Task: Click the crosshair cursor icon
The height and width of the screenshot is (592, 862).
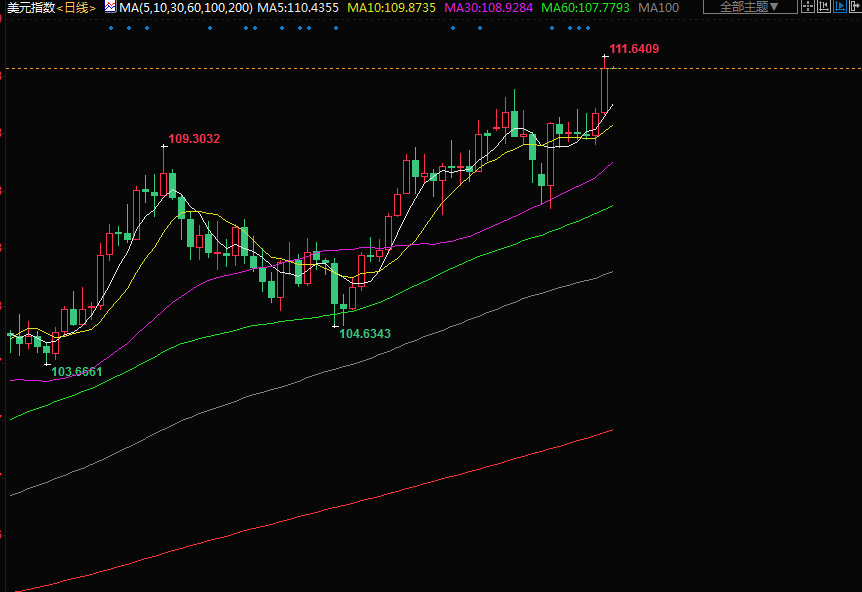Action: click(x=808, y=6)
